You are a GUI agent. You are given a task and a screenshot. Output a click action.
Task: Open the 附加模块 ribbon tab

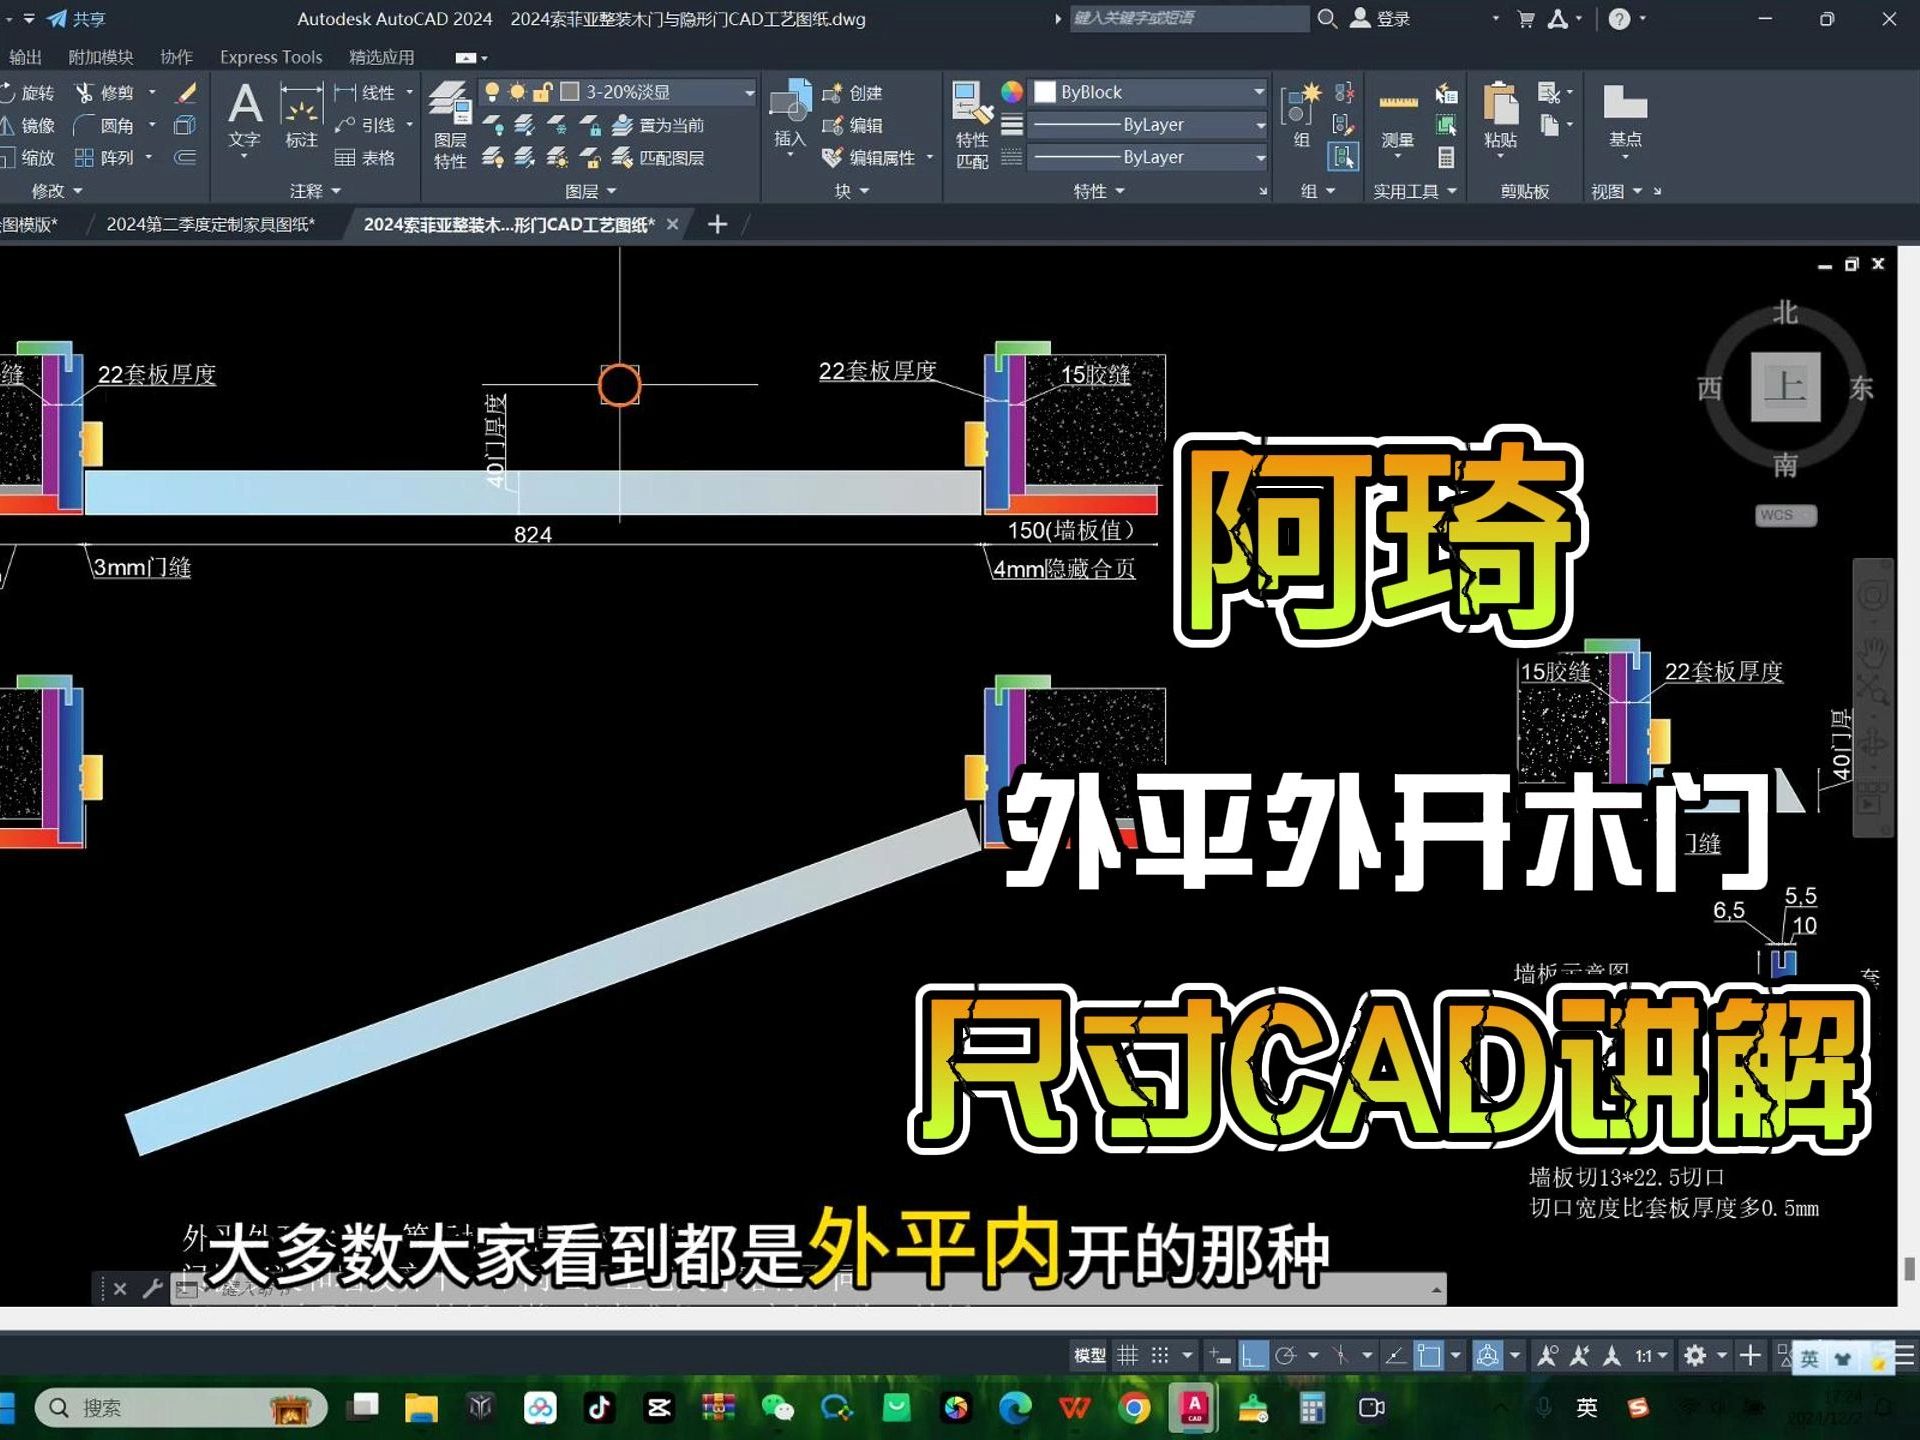[100, 57]
